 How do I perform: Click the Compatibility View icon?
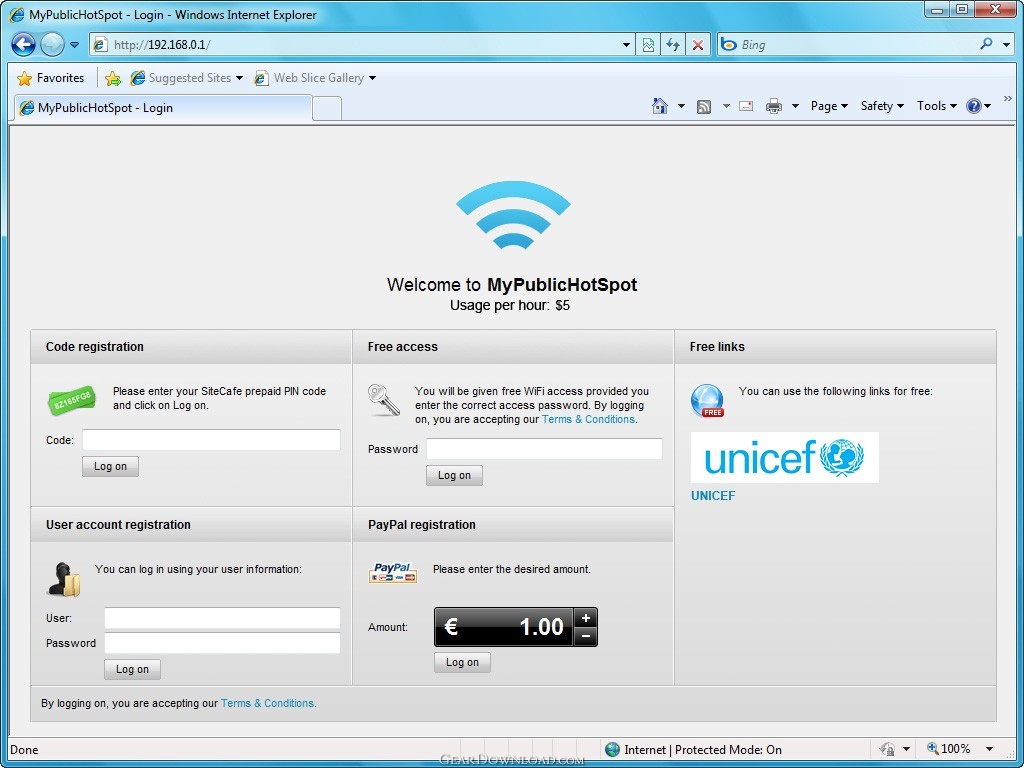pyautogui.click(x=648, y=45)
